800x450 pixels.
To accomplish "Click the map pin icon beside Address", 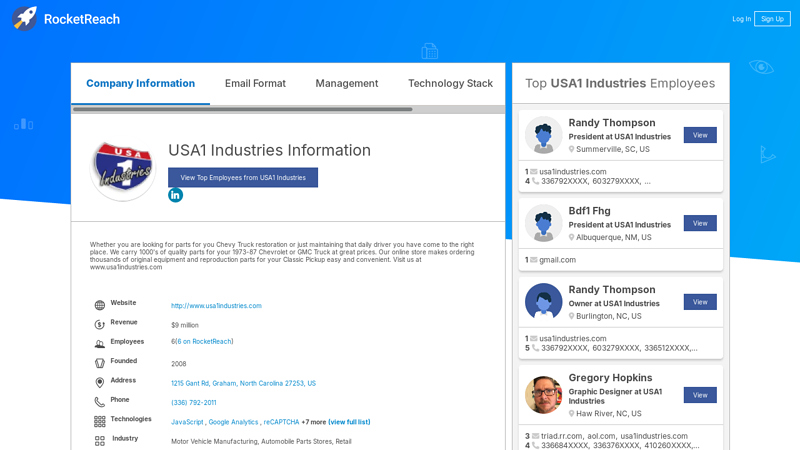I will [x=99, y=383].
